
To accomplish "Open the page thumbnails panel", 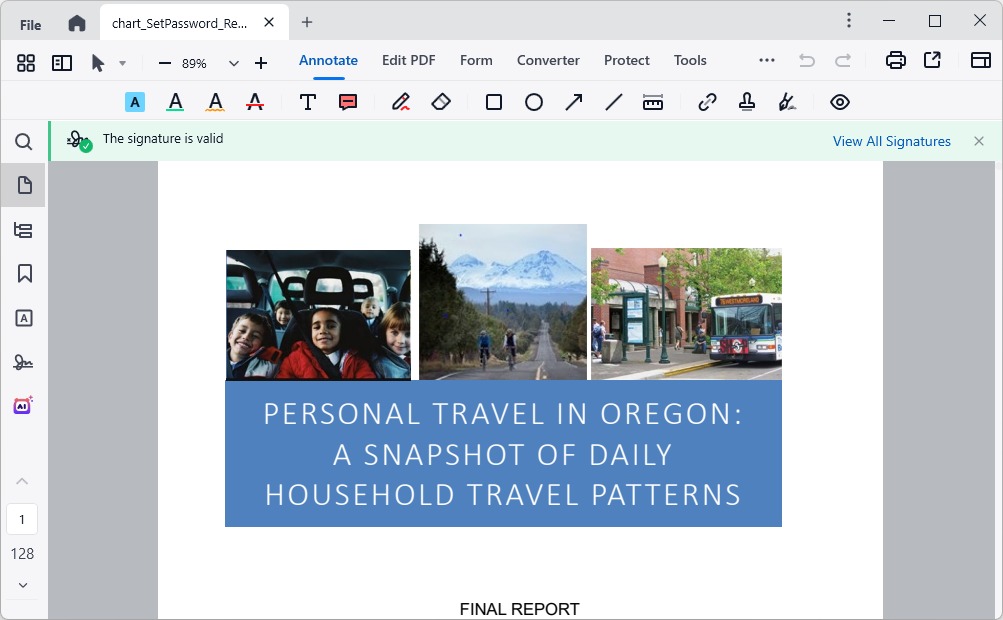I will (x=23, y=184).
